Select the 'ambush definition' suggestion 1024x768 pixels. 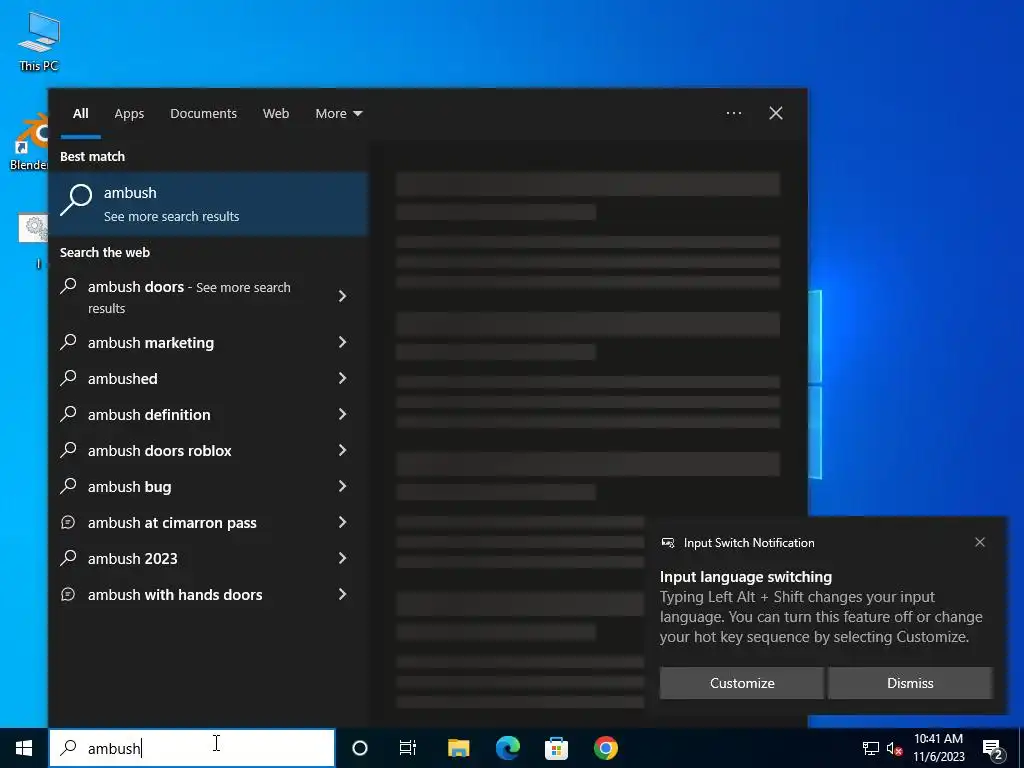tap(208, 414)
